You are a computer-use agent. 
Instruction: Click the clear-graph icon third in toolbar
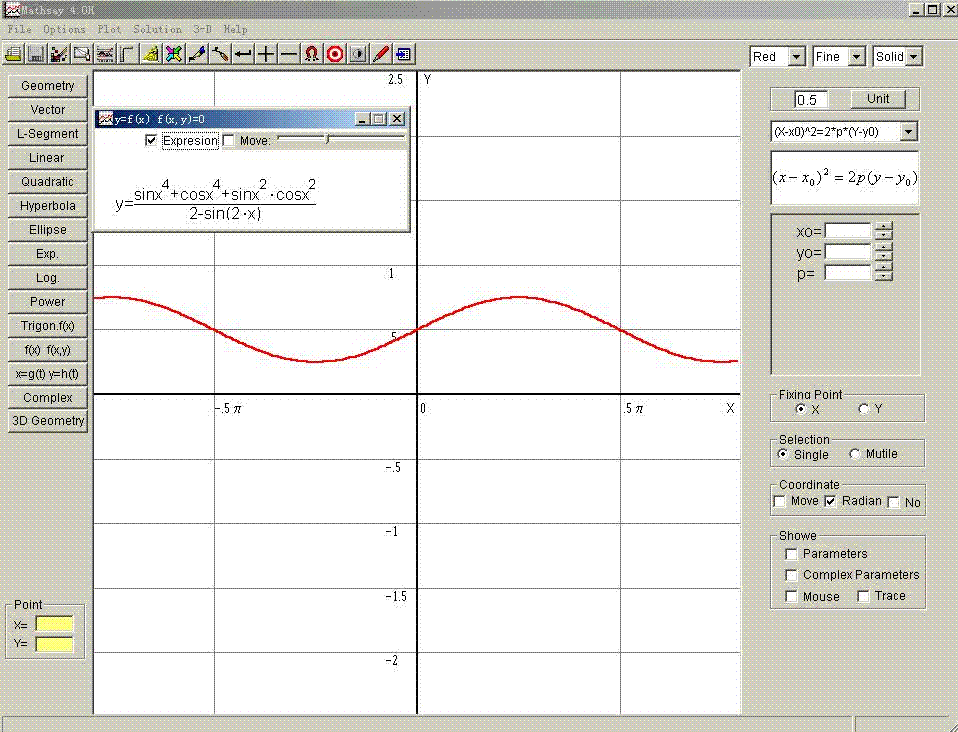59,54
